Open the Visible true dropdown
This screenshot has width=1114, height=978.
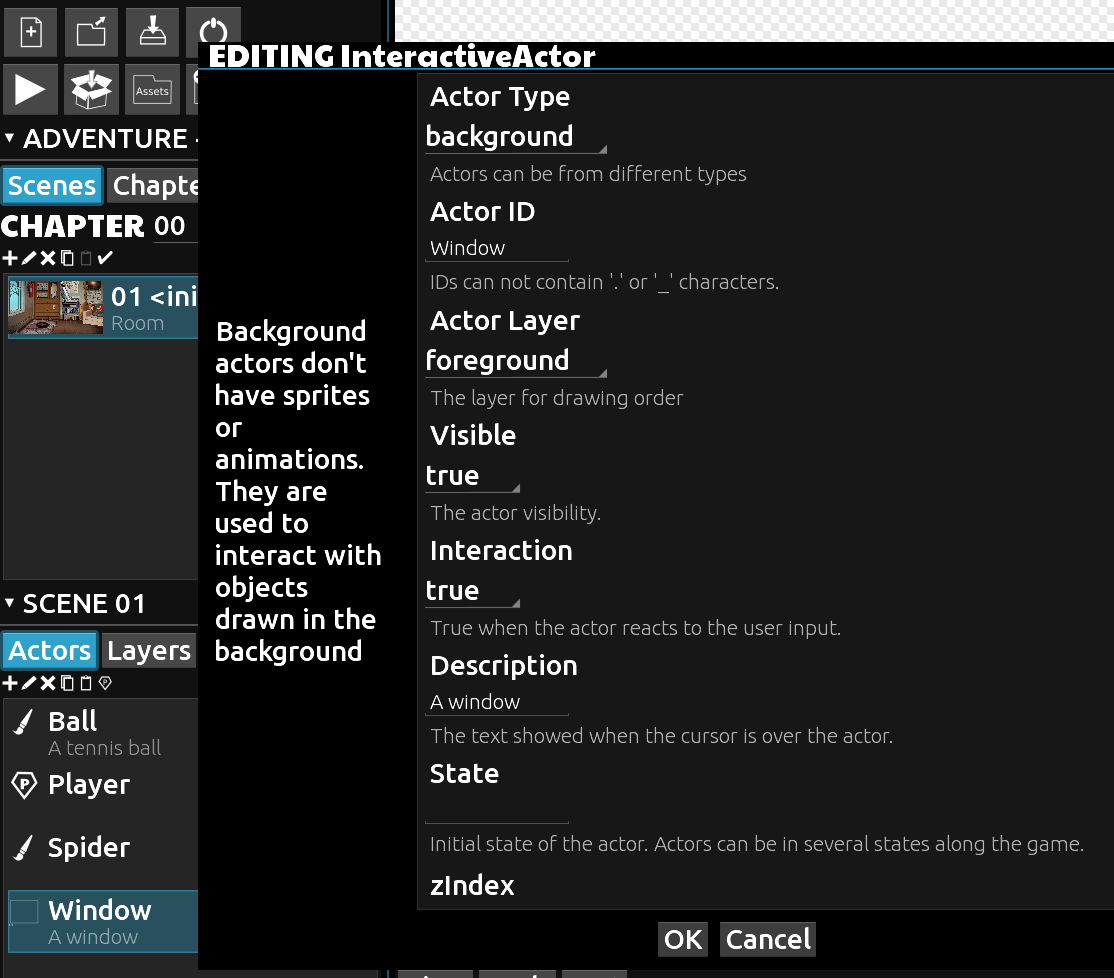(x=472, y=476)
